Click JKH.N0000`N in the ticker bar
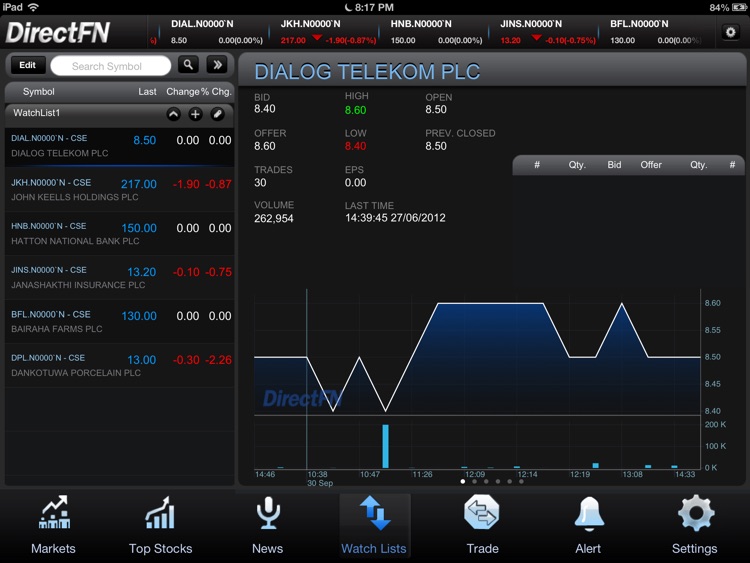 pos(310,24)
